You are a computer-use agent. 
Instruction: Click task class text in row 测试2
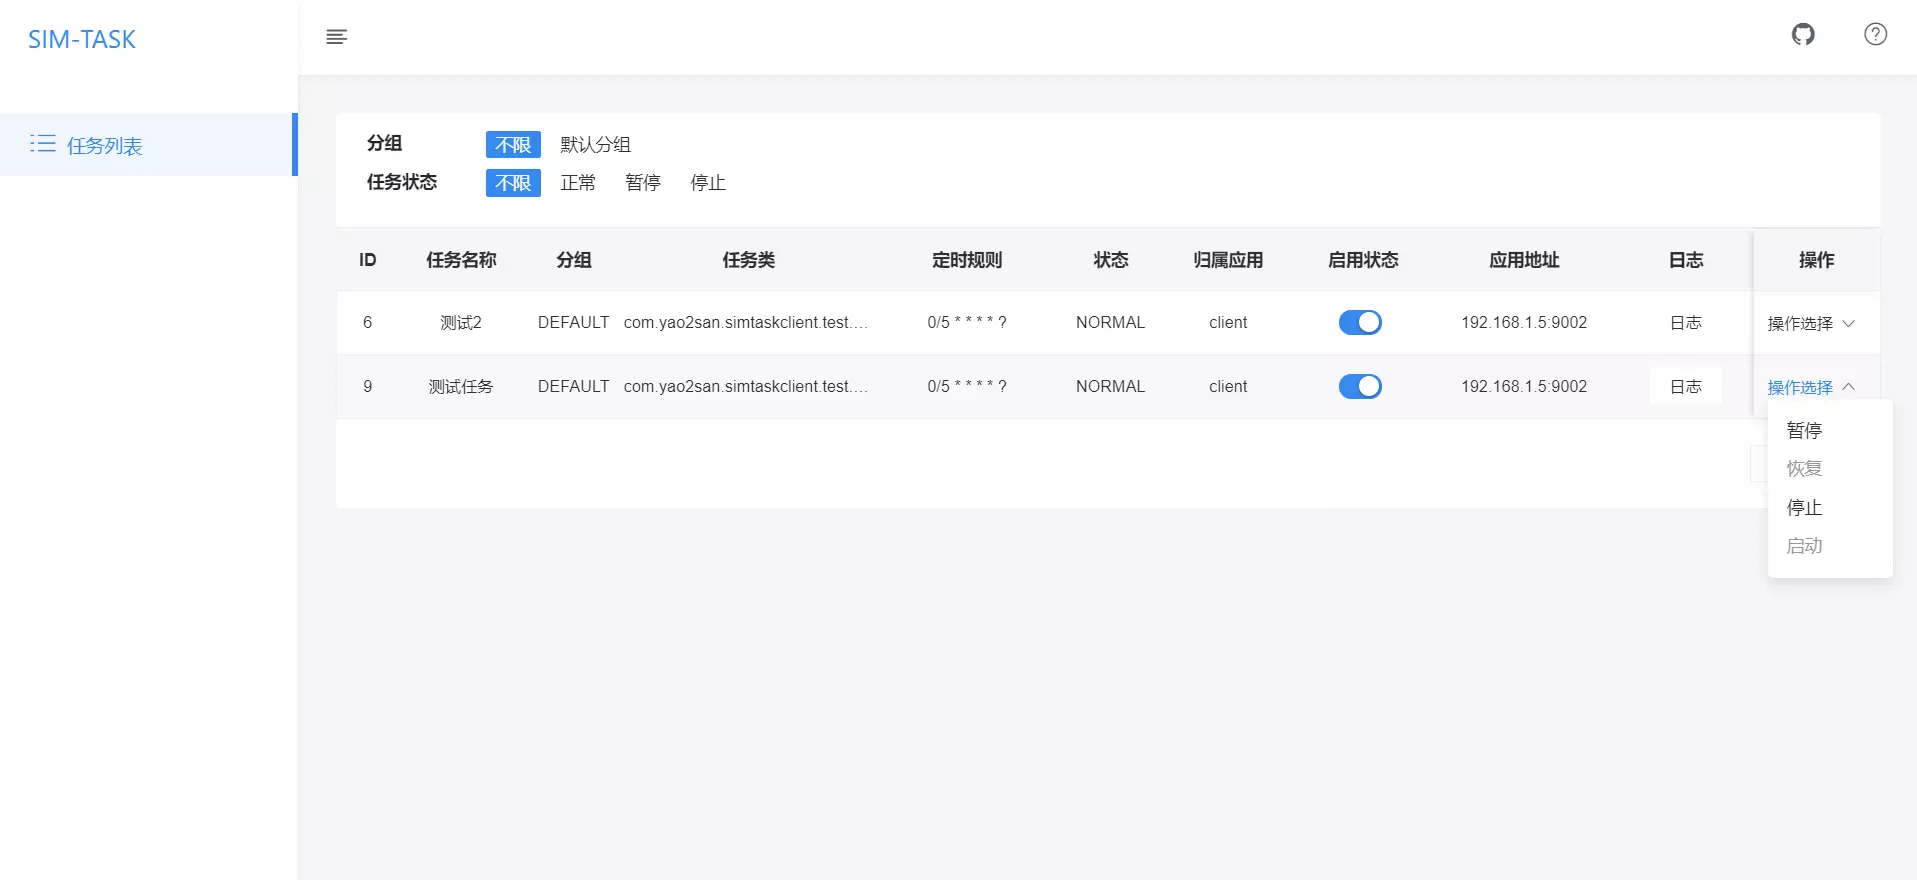click(x=746, y=322)
